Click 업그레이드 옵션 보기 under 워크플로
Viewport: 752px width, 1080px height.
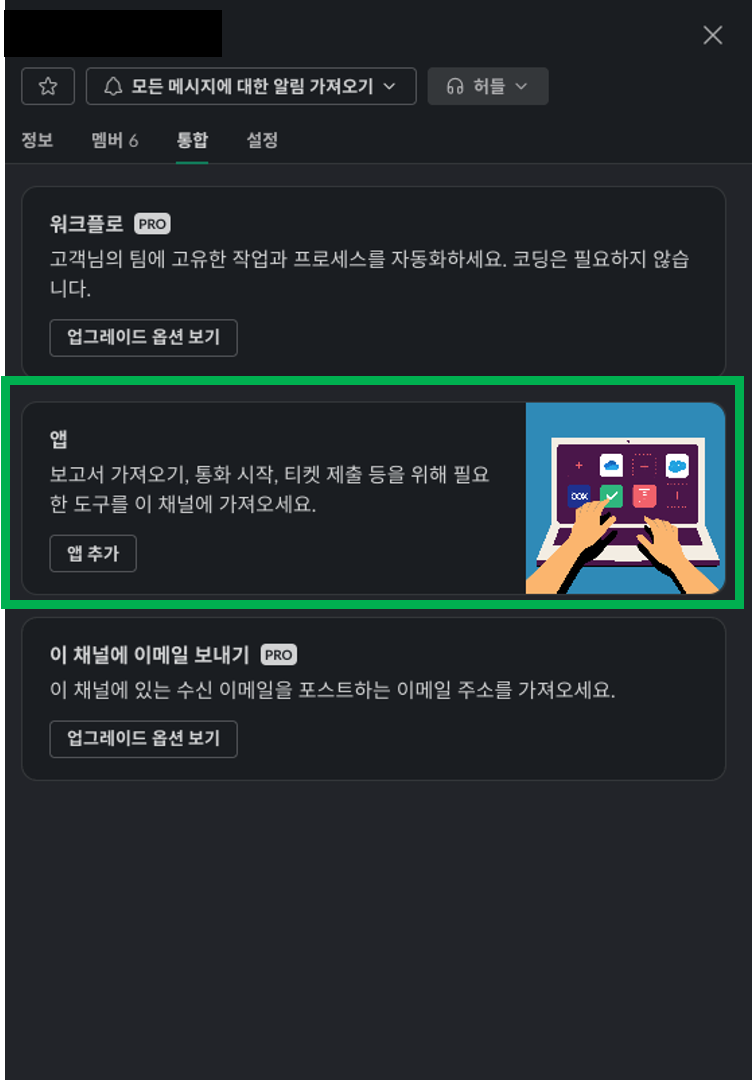[x=143, y=338]
